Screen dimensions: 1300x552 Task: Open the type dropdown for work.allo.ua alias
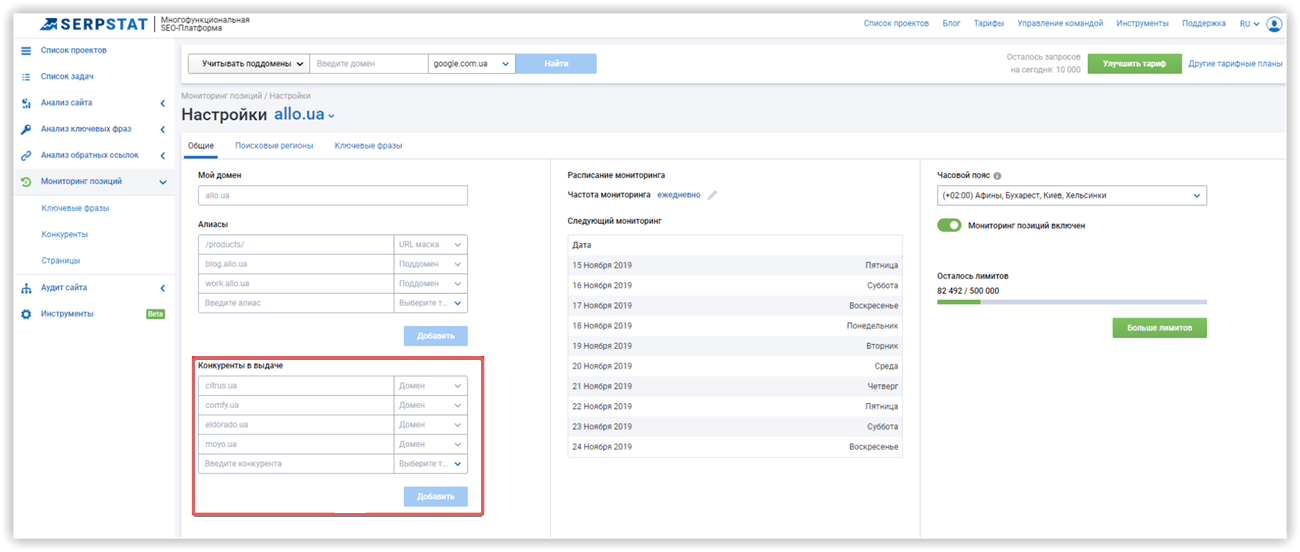pyautogui.click(x=431, y=283)
